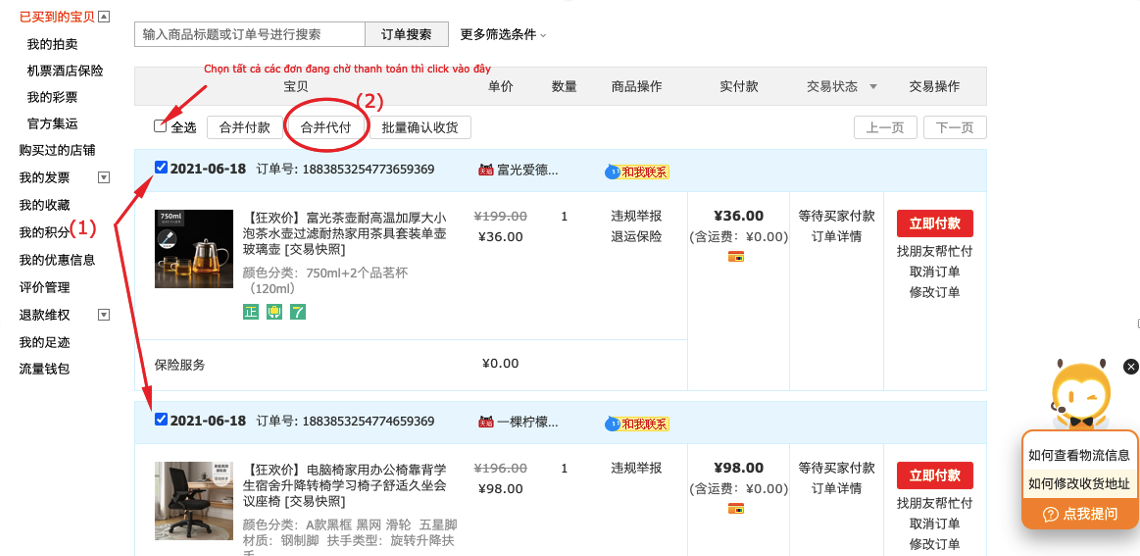1140x556 pixels.
Task: Expand the 退款维权 sidebar submenu
Action: pyautogui.click(x=103, y=315)
